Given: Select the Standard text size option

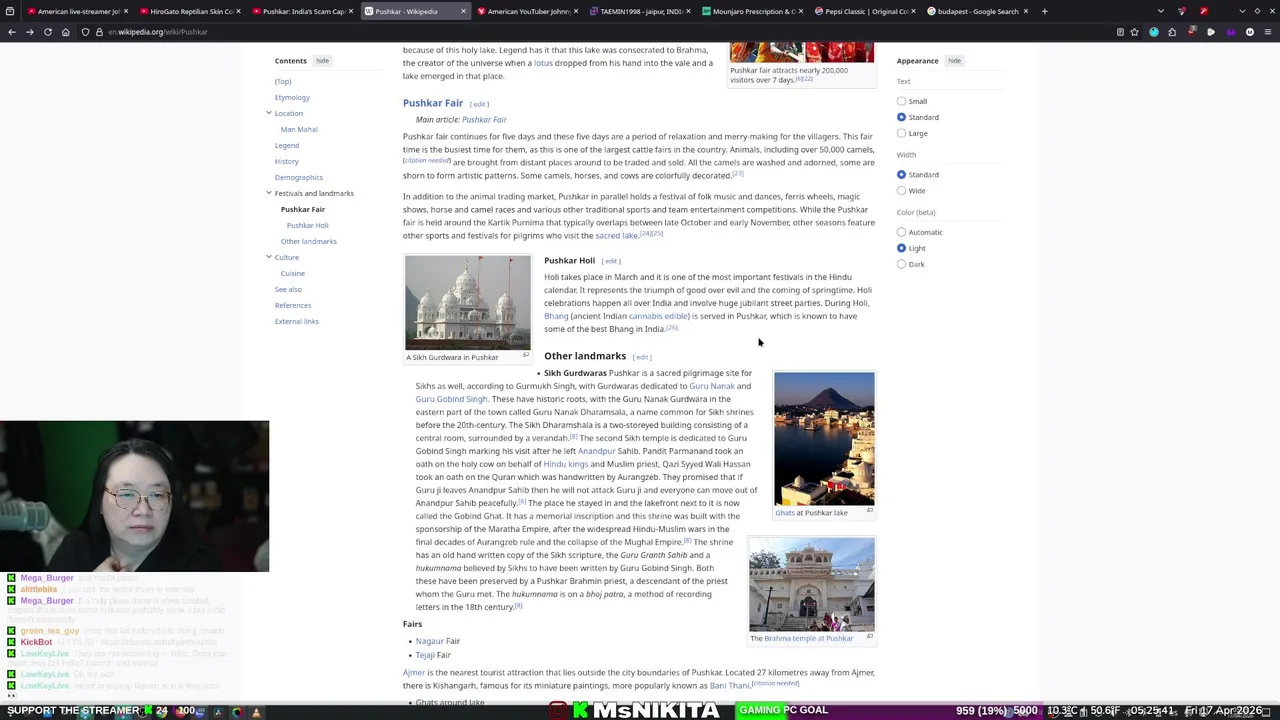Looking at the screenshot, I should pos(901,117).
